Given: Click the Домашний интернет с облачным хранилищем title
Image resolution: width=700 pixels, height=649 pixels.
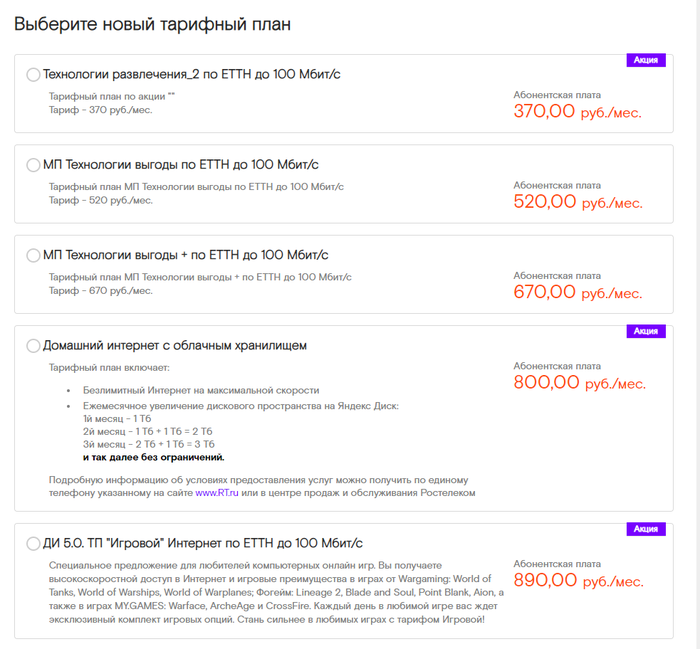Looking at the screenshot, I should (x=175, y=346).
